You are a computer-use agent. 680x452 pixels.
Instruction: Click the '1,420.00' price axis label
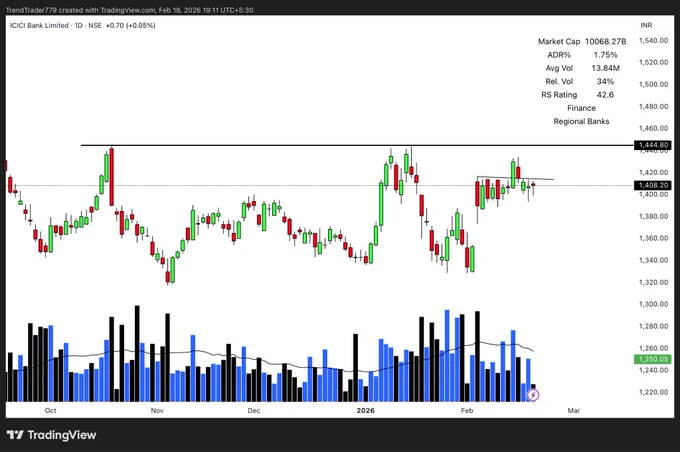pos(654,172)
